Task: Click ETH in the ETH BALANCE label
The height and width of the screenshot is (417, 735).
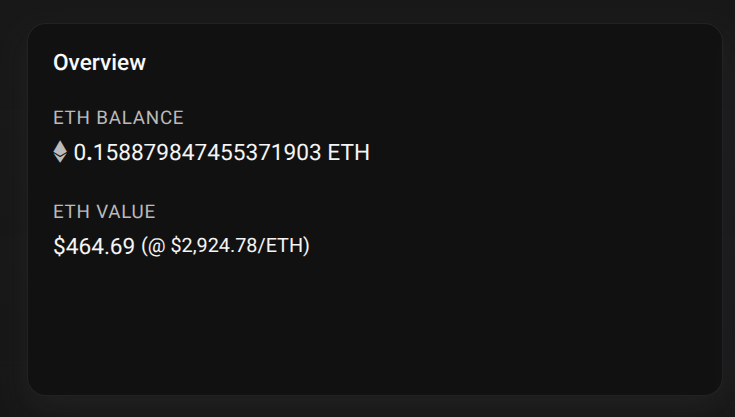Action: point(69,118)
